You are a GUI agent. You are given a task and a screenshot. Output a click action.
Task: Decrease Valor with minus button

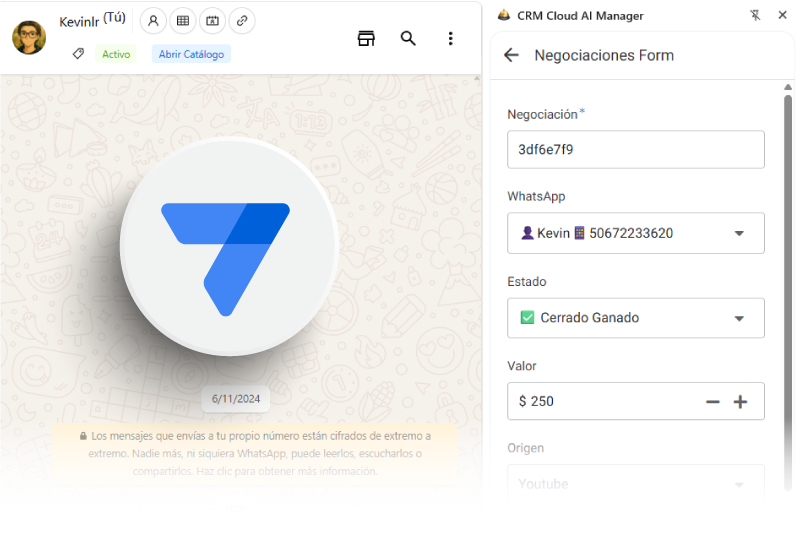(713, 402)
